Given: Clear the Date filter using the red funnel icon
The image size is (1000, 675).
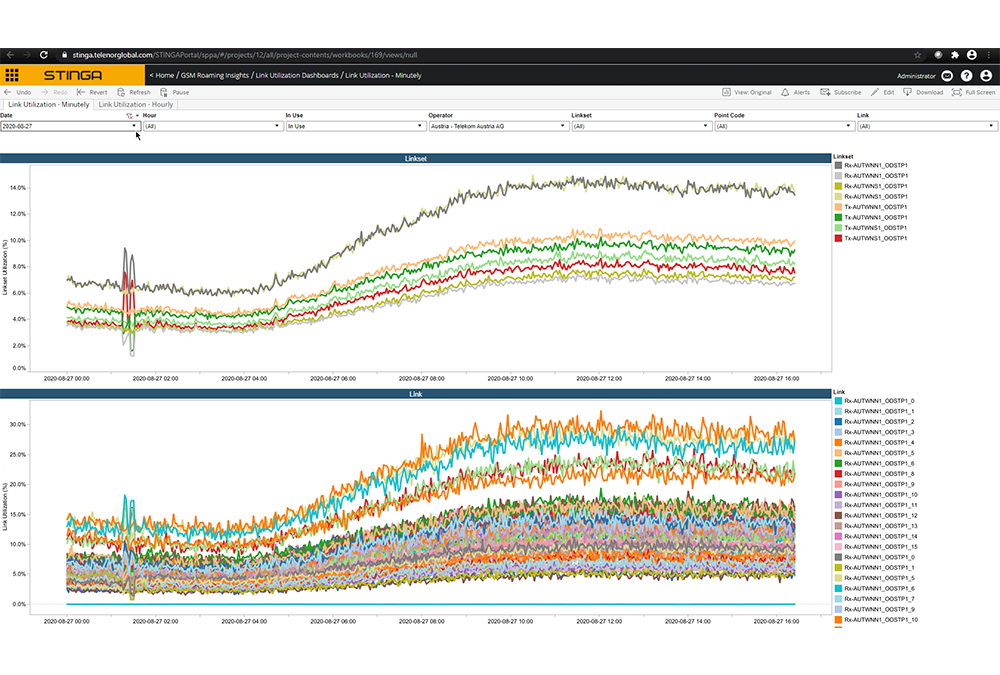Looking at the screenshot, I should (x=129, y=116).
